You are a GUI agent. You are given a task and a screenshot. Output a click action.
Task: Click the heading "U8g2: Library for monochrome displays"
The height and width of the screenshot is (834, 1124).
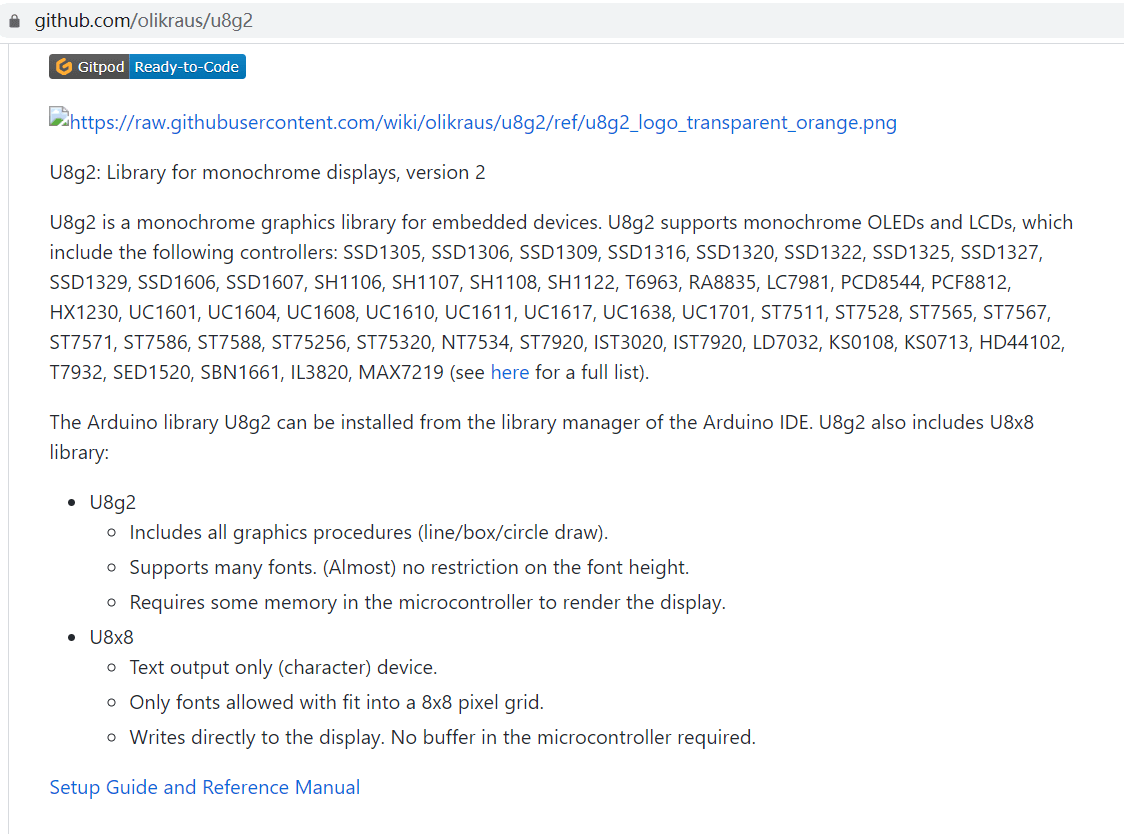click(267, 172)
